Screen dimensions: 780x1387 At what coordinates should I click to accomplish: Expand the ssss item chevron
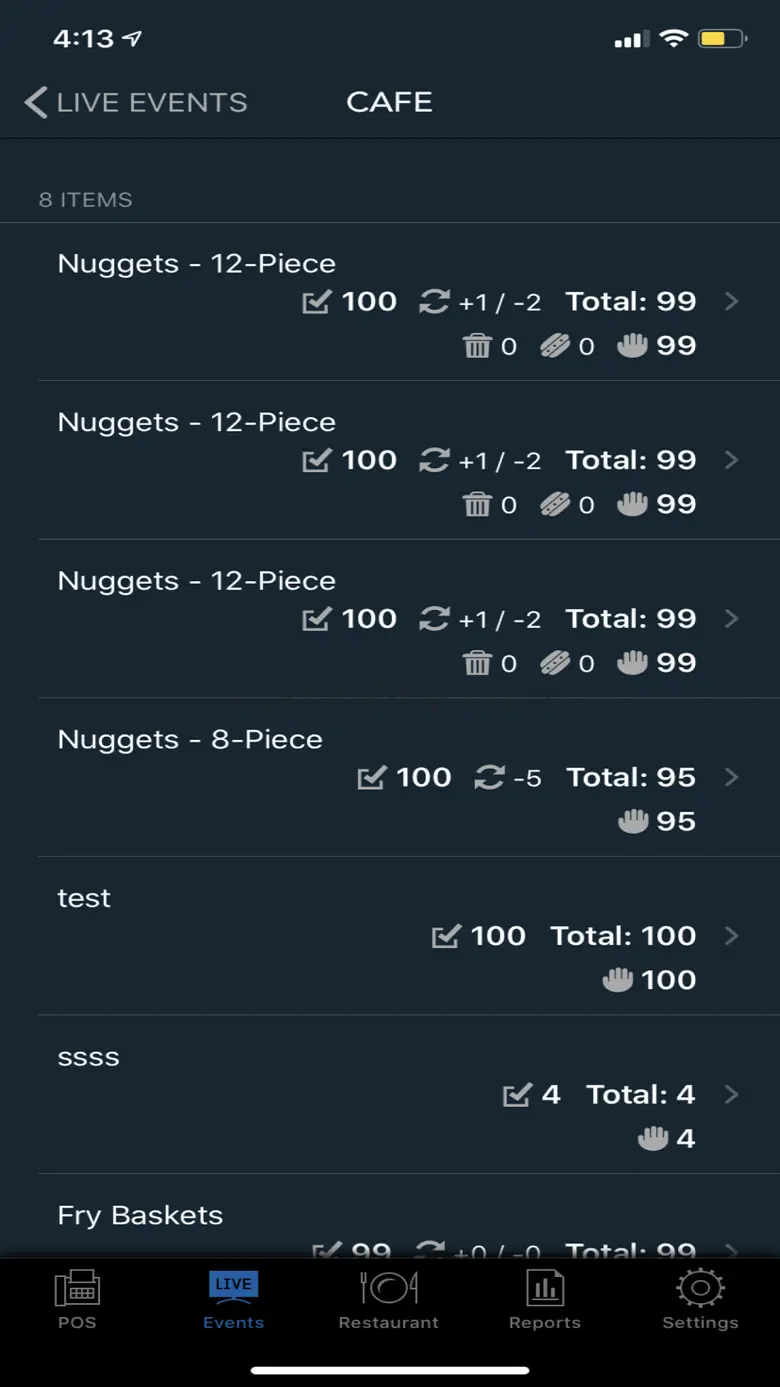tap(732, 1095)
